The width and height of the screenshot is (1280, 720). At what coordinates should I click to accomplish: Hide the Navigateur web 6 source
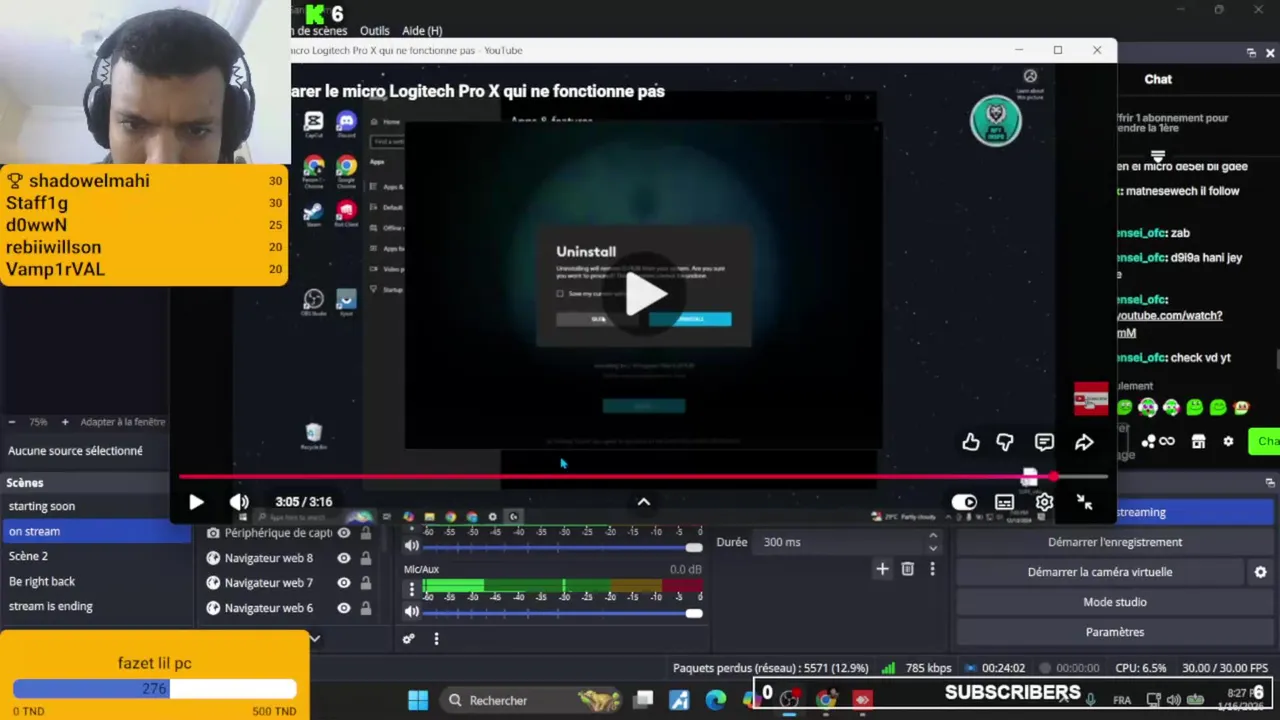pos(344,608)
